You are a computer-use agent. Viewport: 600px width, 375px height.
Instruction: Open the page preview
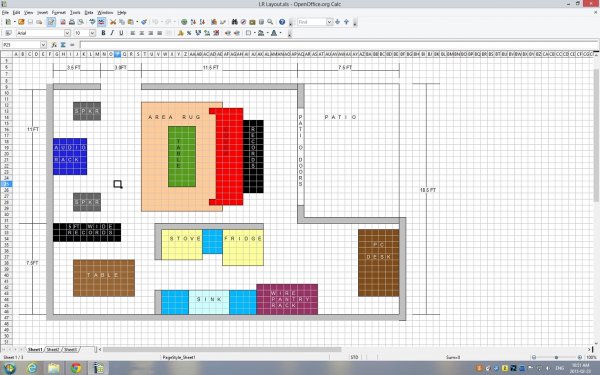point(81,22)
